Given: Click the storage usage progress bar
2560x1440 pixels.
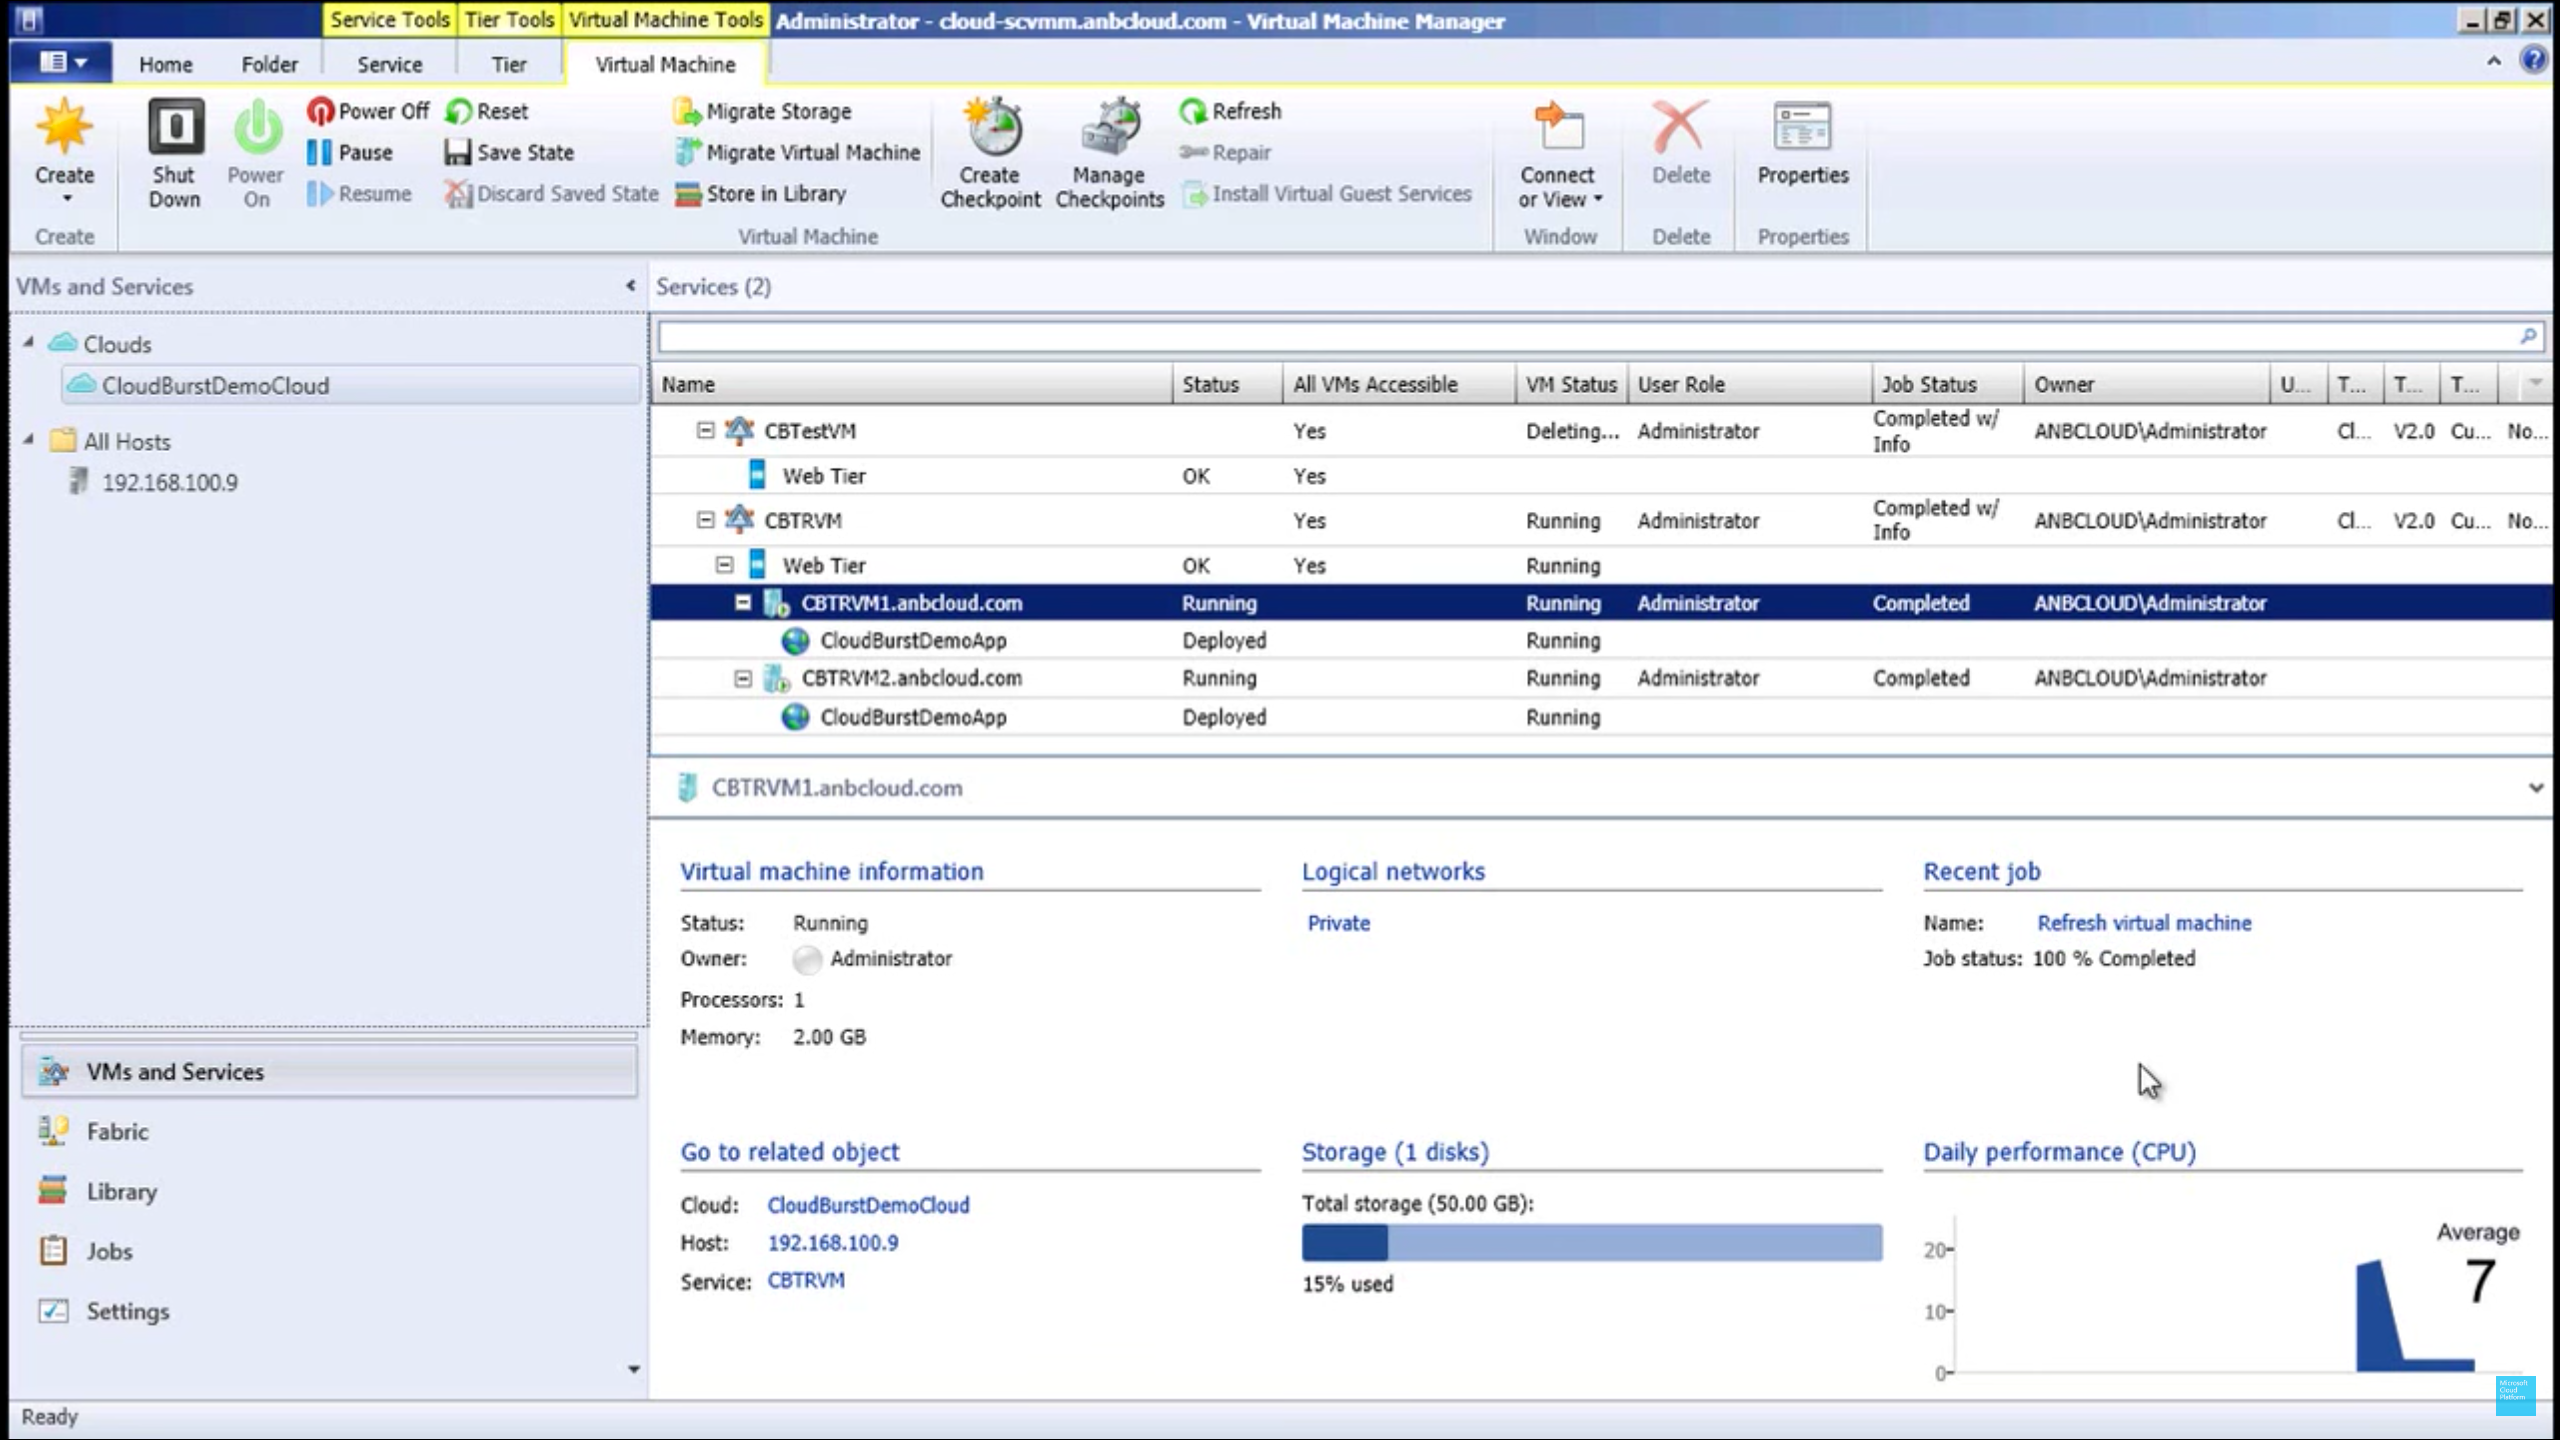Looking at the screenshot, I should click(x=1590, y=1243).
